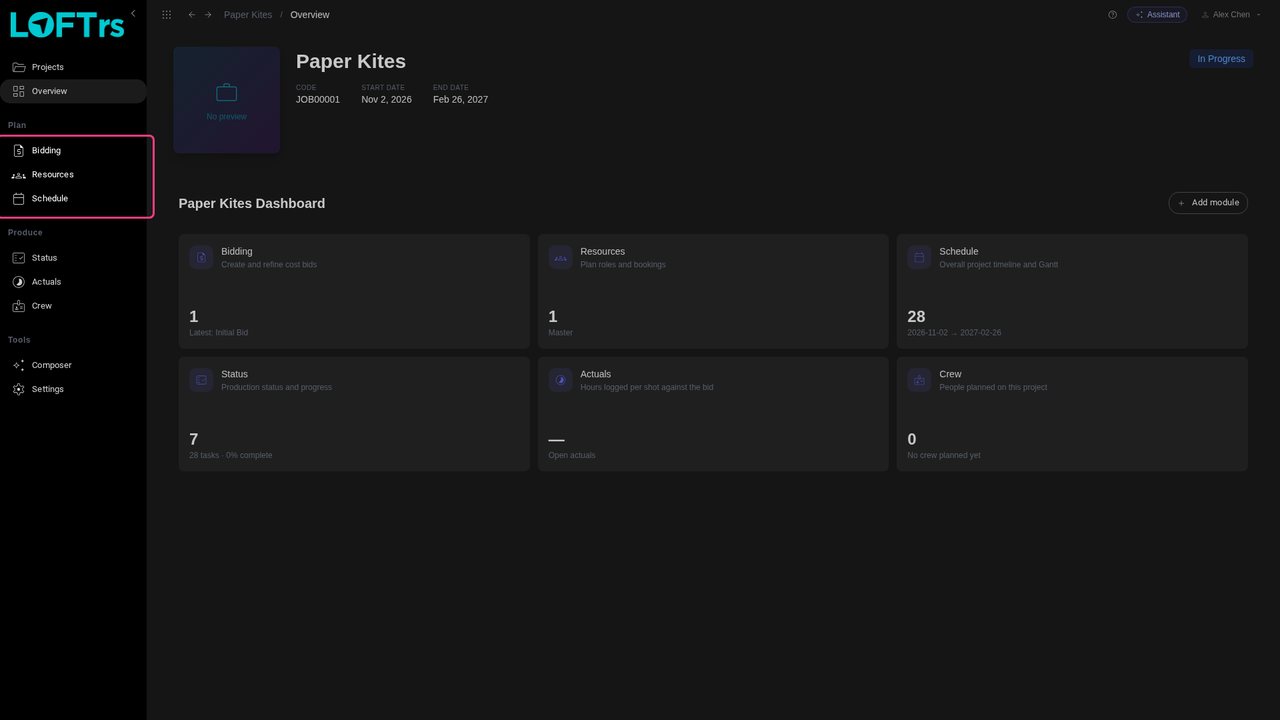The height and width of the screenshot is (720, 1280).
Task: Expand the Alex Chen user menu
Action: [x=1230, y=15]
